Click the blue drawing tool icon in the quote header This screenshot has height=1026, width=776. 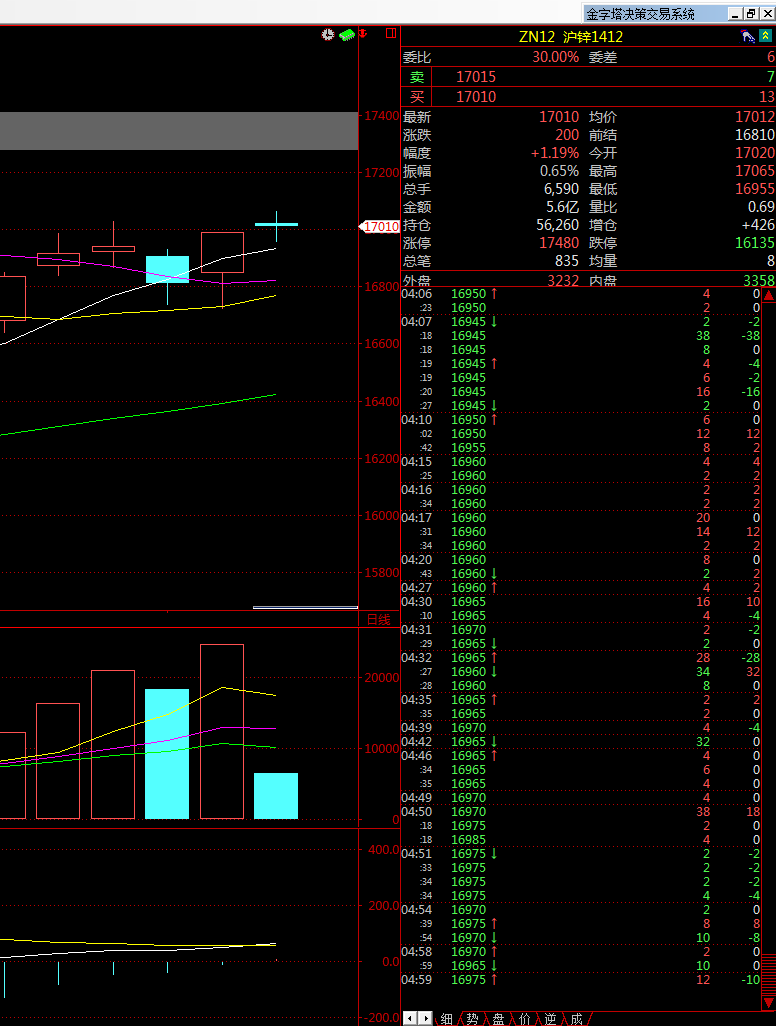[747, 37]
